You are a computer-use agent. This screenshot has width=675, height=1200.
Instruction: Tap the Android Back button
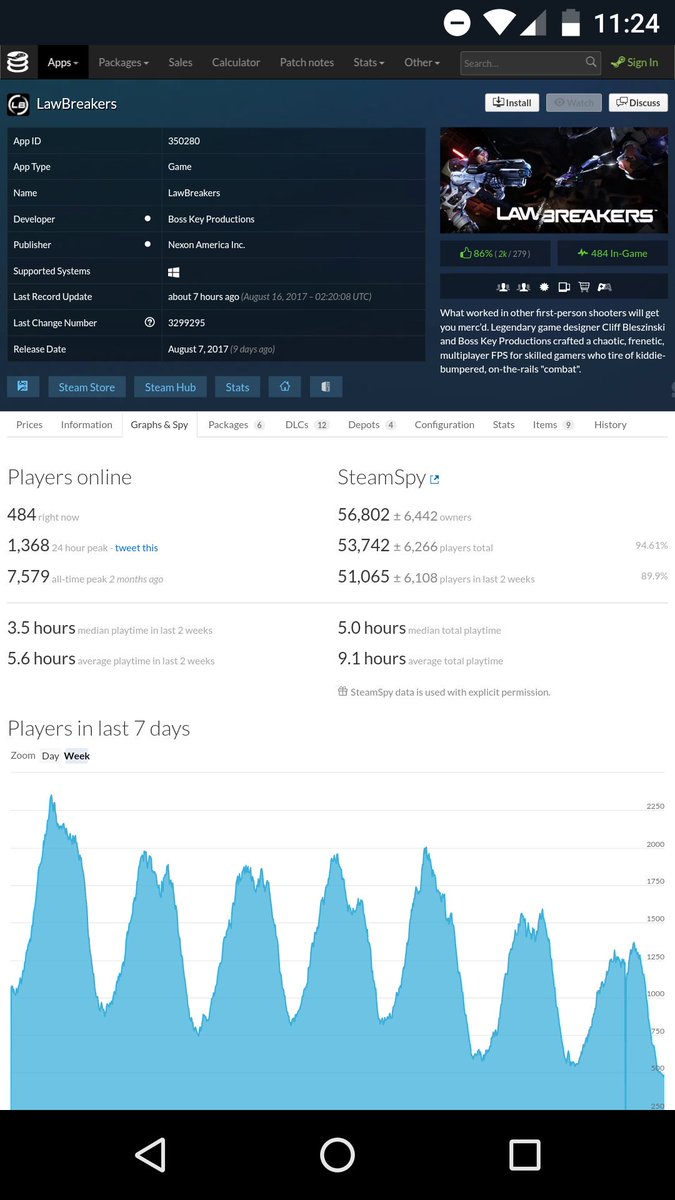click(150, 1155)
